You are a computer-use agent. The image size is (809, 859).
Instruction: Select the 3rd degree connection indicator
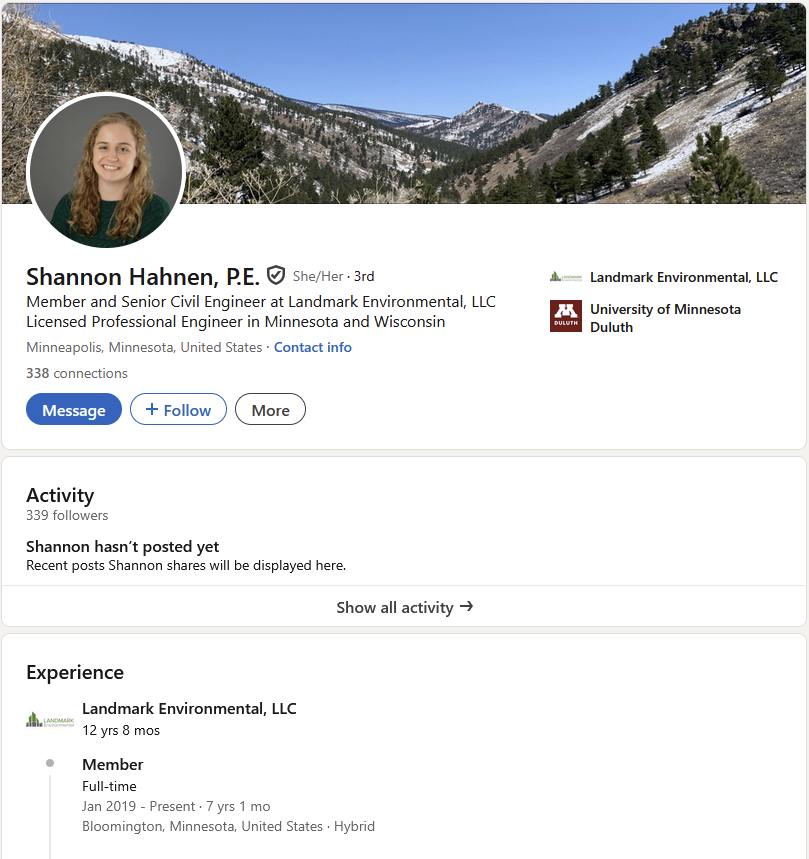pos(364,276)
